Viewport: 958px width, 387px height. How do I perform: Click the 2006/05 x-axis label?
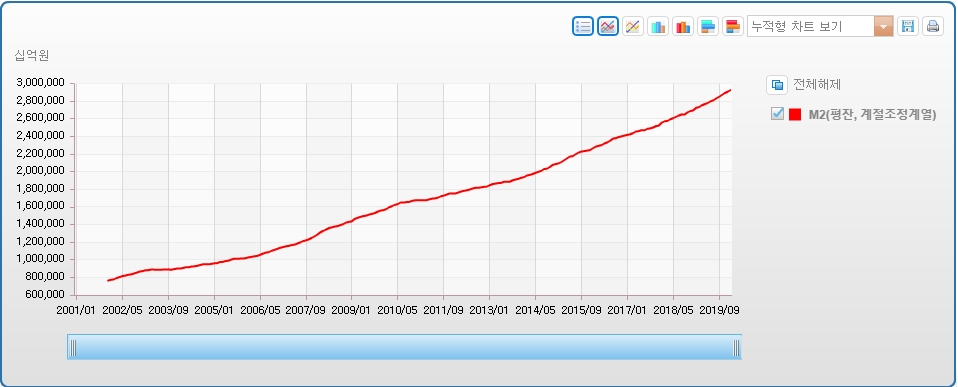click(260, 310)
